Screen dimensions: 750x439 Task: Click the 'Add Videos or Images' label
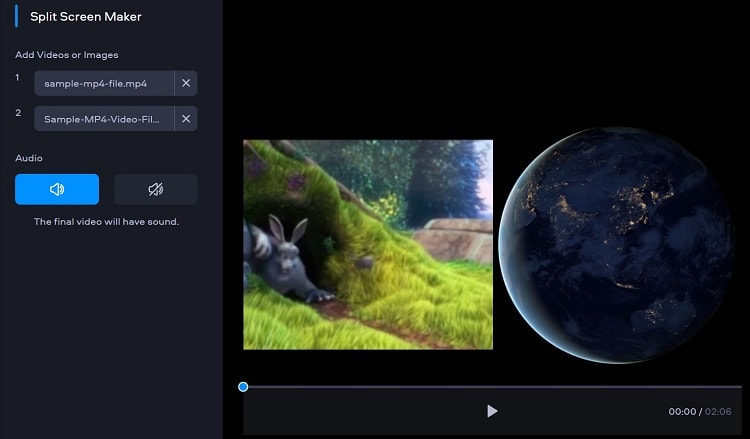click(66, 55)
